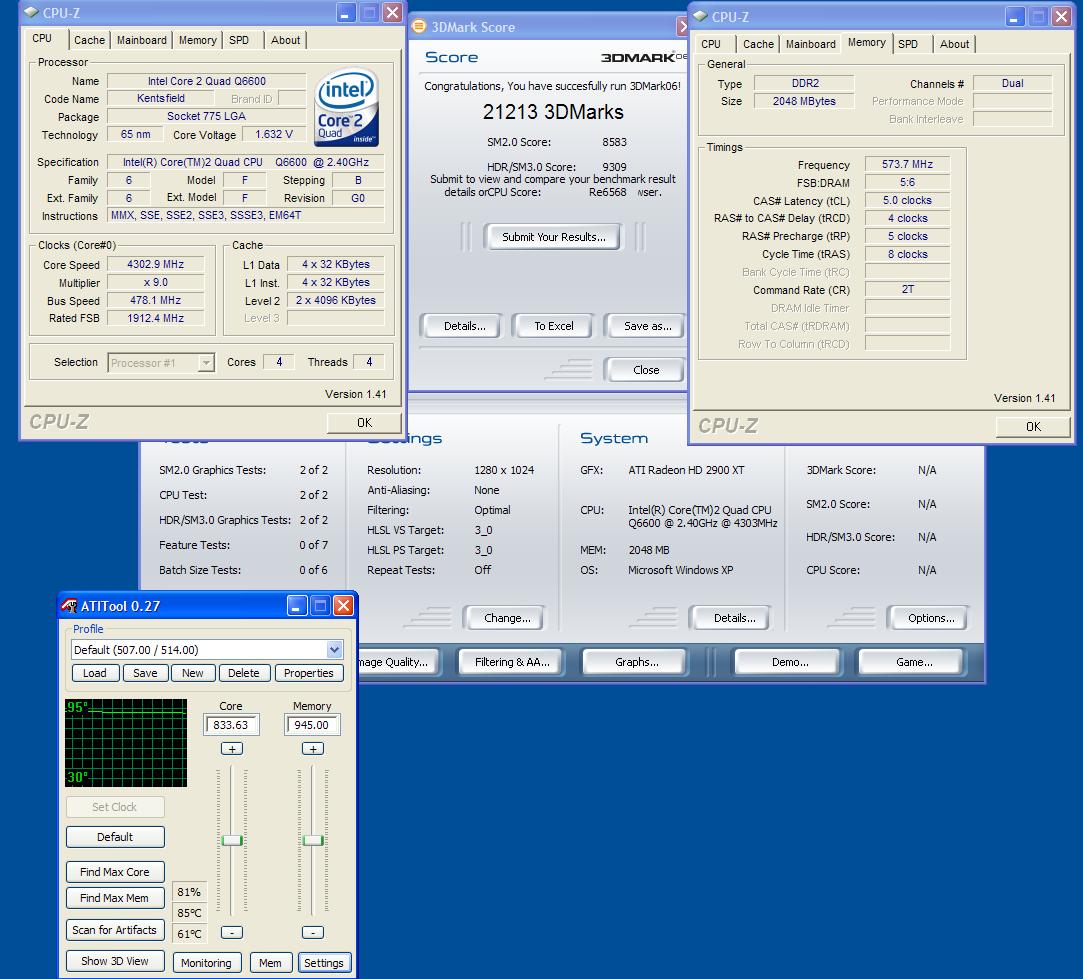Image resolution: width=1083 pixels, height=979 pixels.
Task: Open Mainboard tab in right CPU-Z window
Action: tap(811, 44)
